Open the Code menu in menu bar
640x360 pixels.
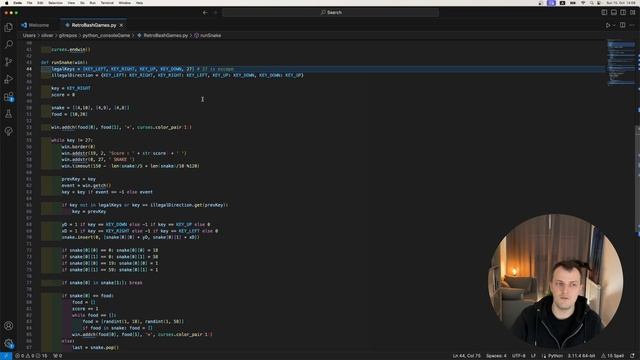click(18, 3)
